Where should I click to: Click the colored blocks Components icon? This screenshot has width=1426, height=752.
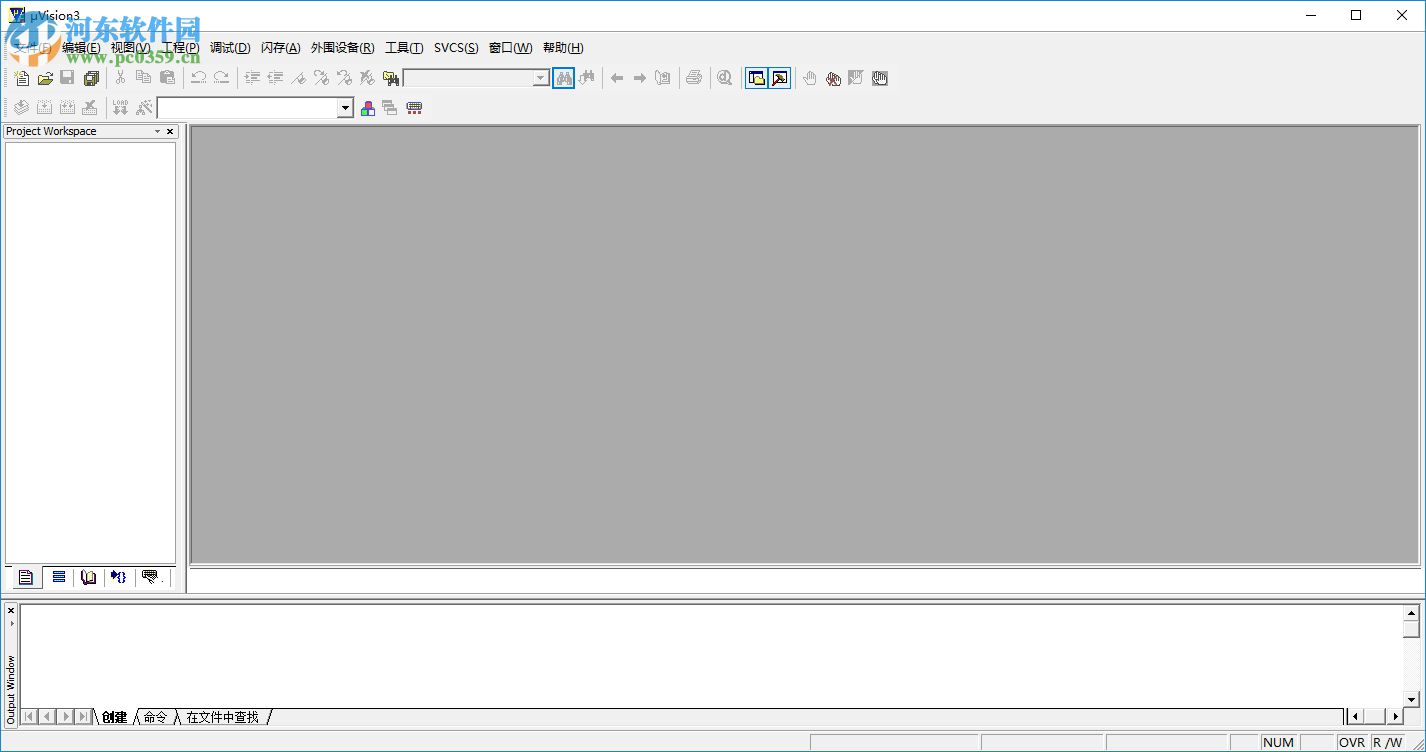click(x=368, y=108)
